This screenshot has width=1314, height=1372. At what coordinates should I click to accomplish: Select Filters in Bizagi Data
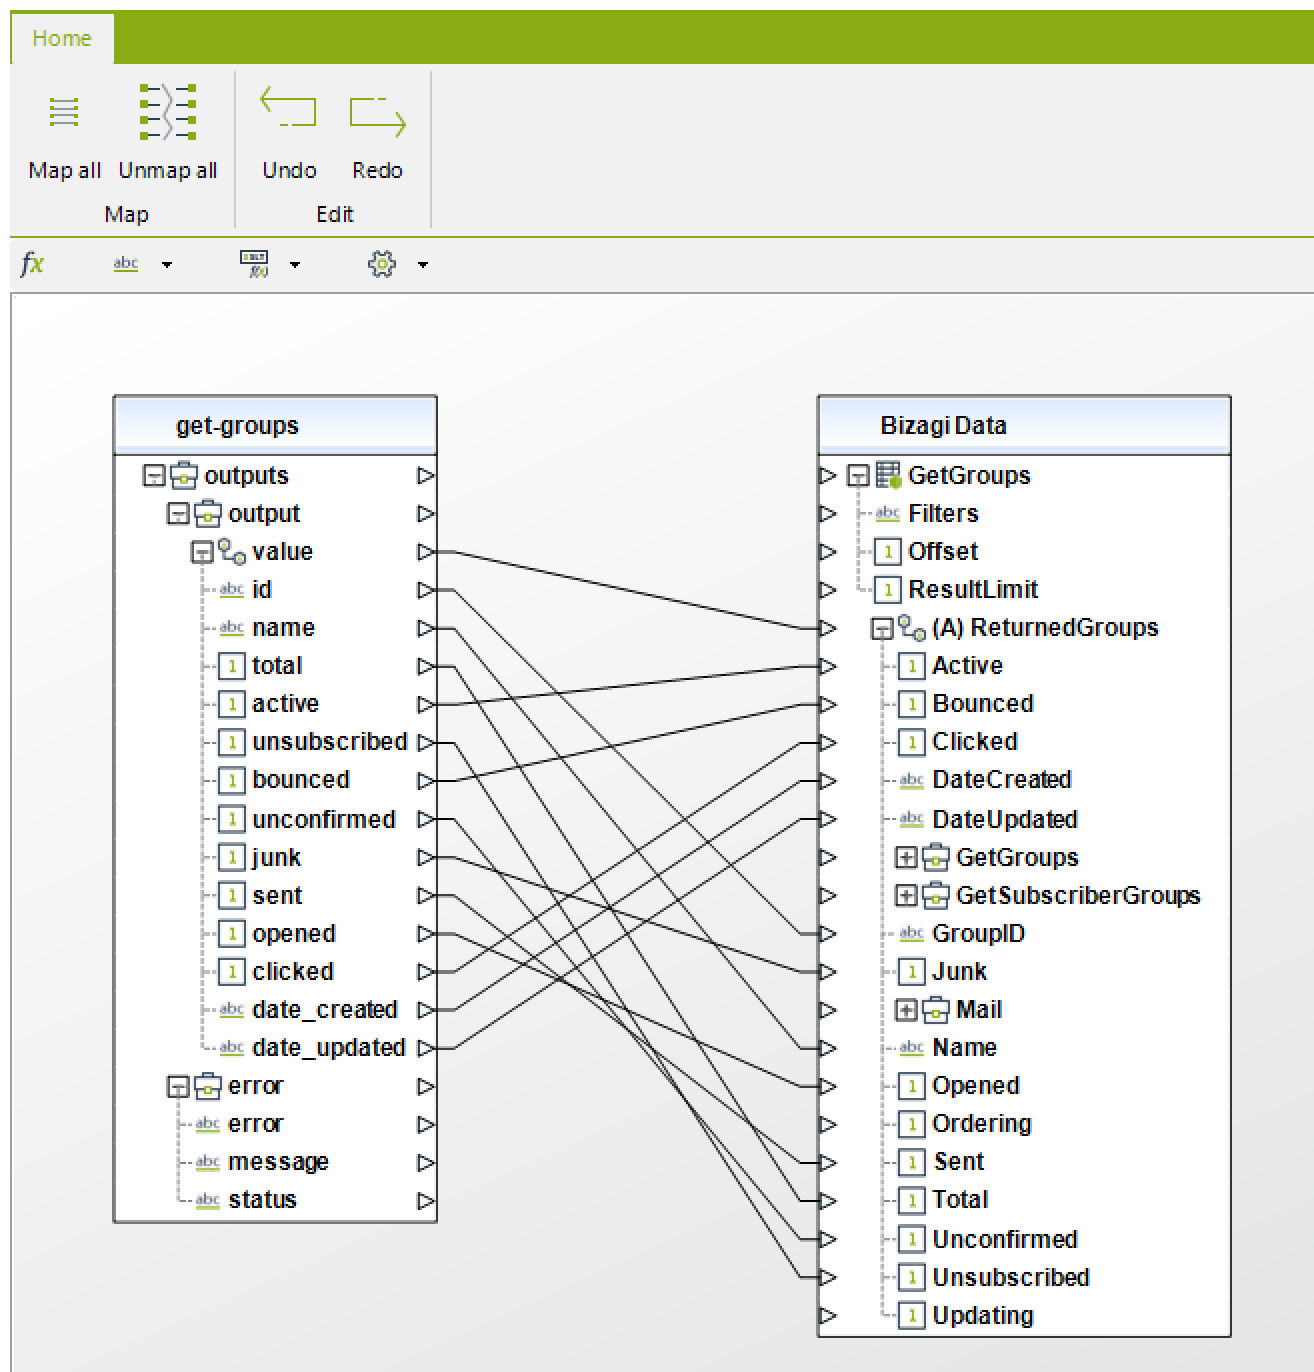pos(943,513)
